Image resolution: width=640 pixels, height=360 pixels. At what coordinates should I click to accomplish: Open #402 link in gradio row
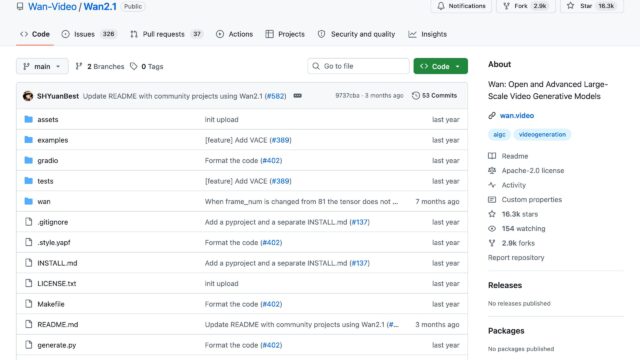point(271,160)
